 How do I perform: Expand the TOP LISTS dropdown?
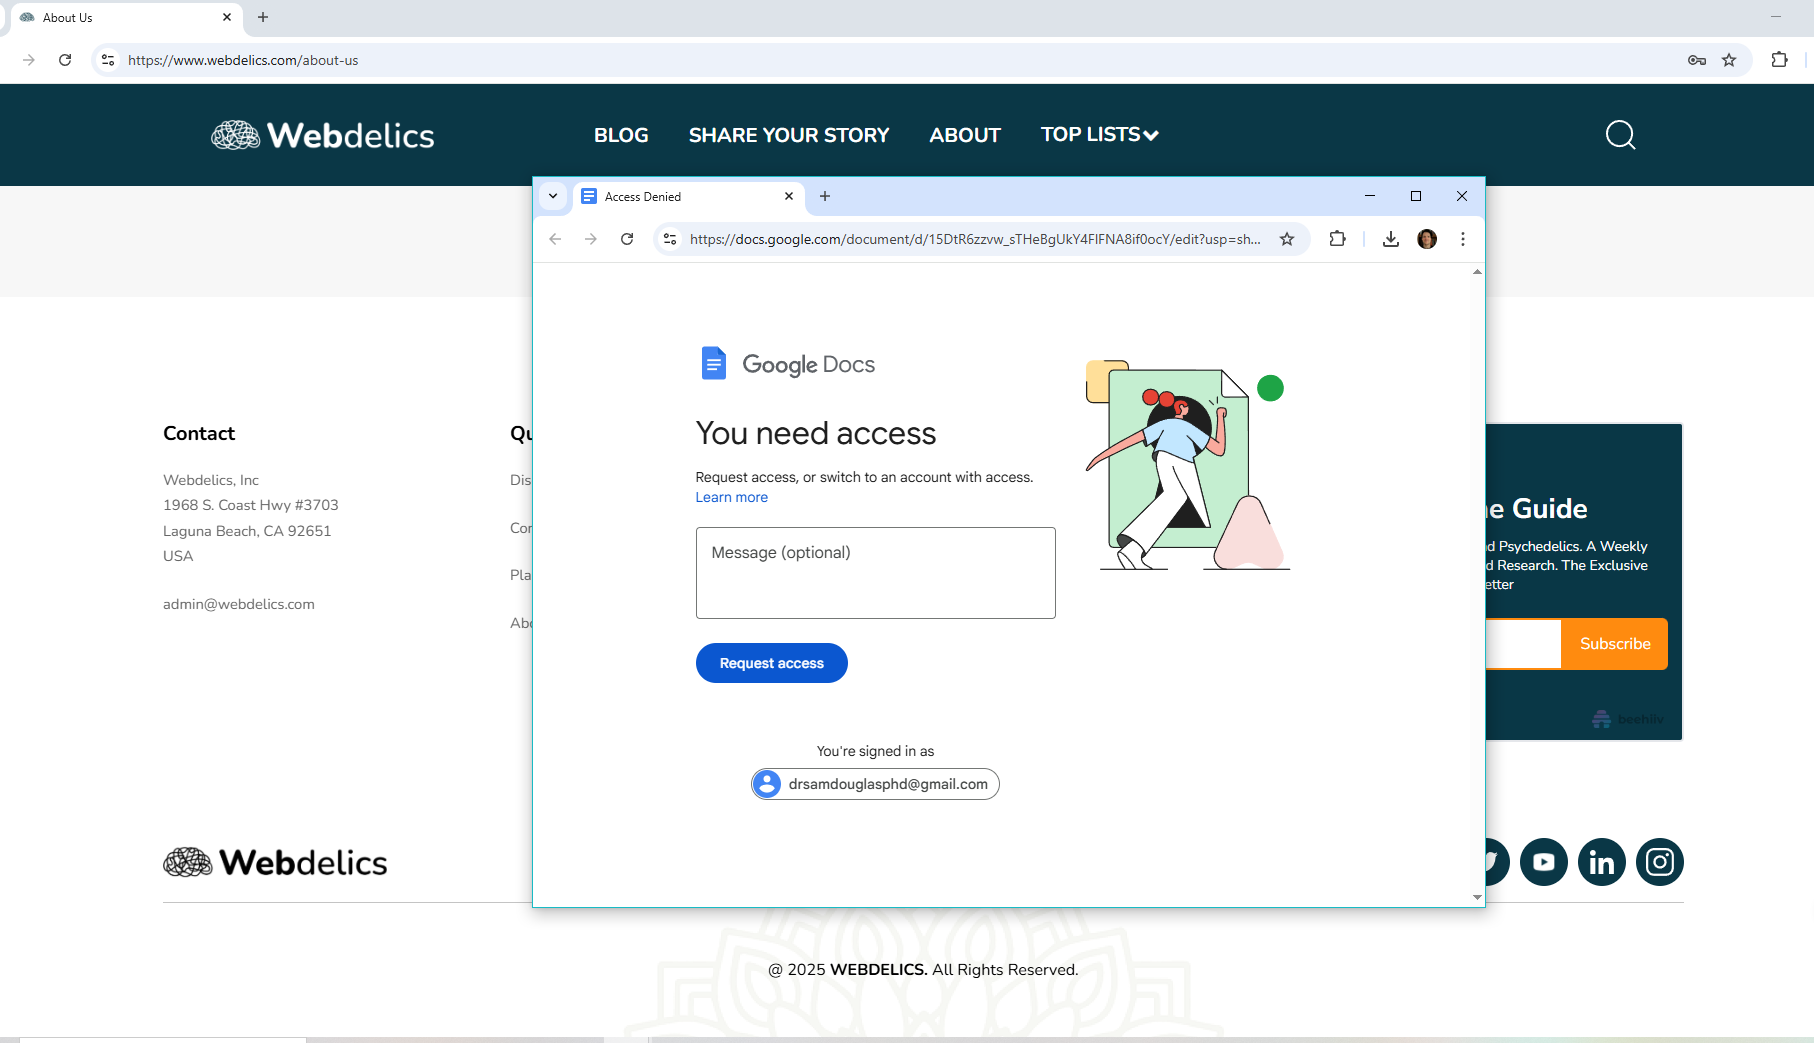(x=1100, y=134)
